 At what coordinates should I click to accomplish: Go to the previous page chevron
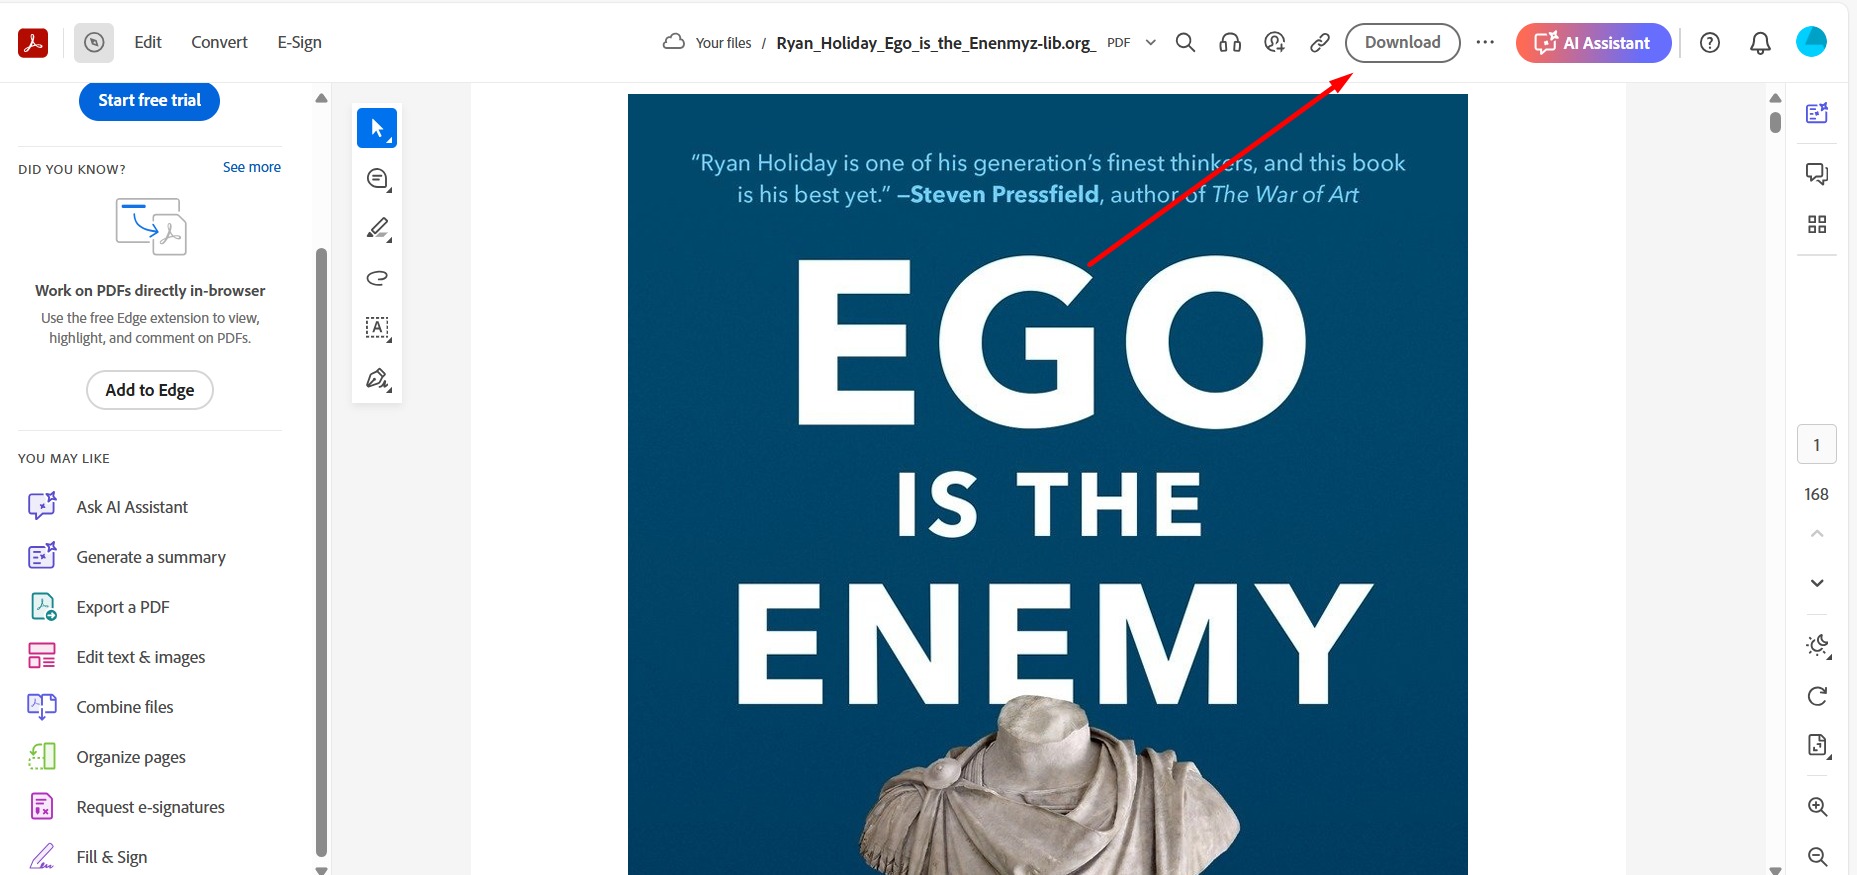[1817, 534]
